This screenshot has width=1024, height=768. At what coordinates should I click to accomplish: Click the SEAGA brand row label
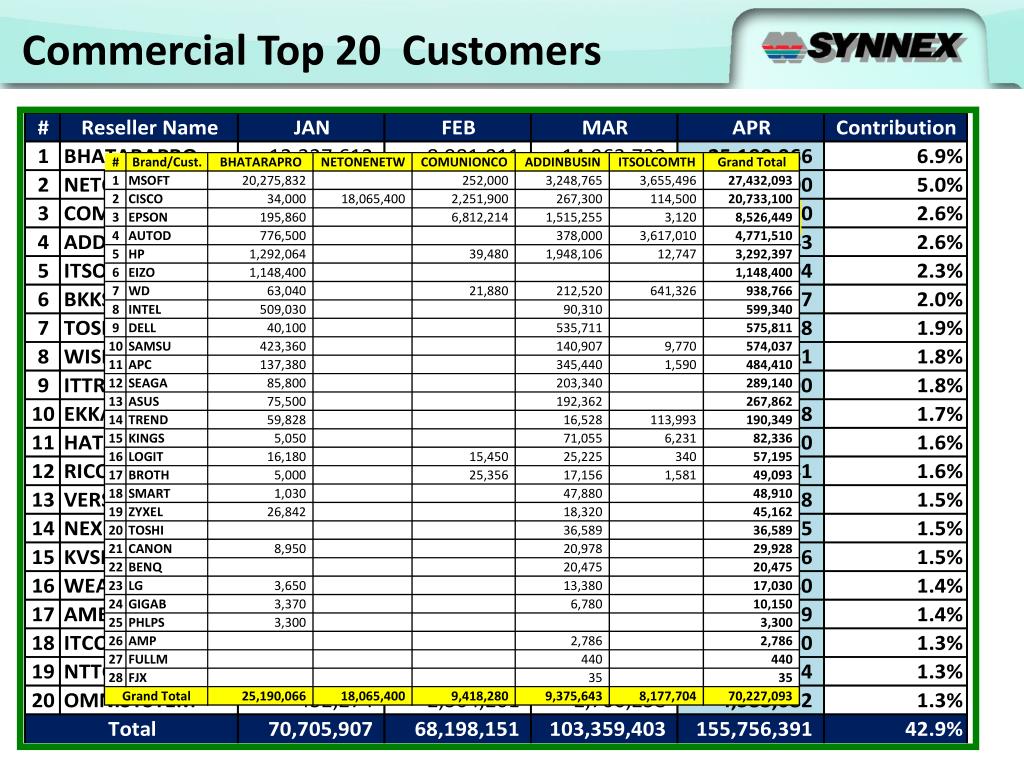tap(148, 383)
